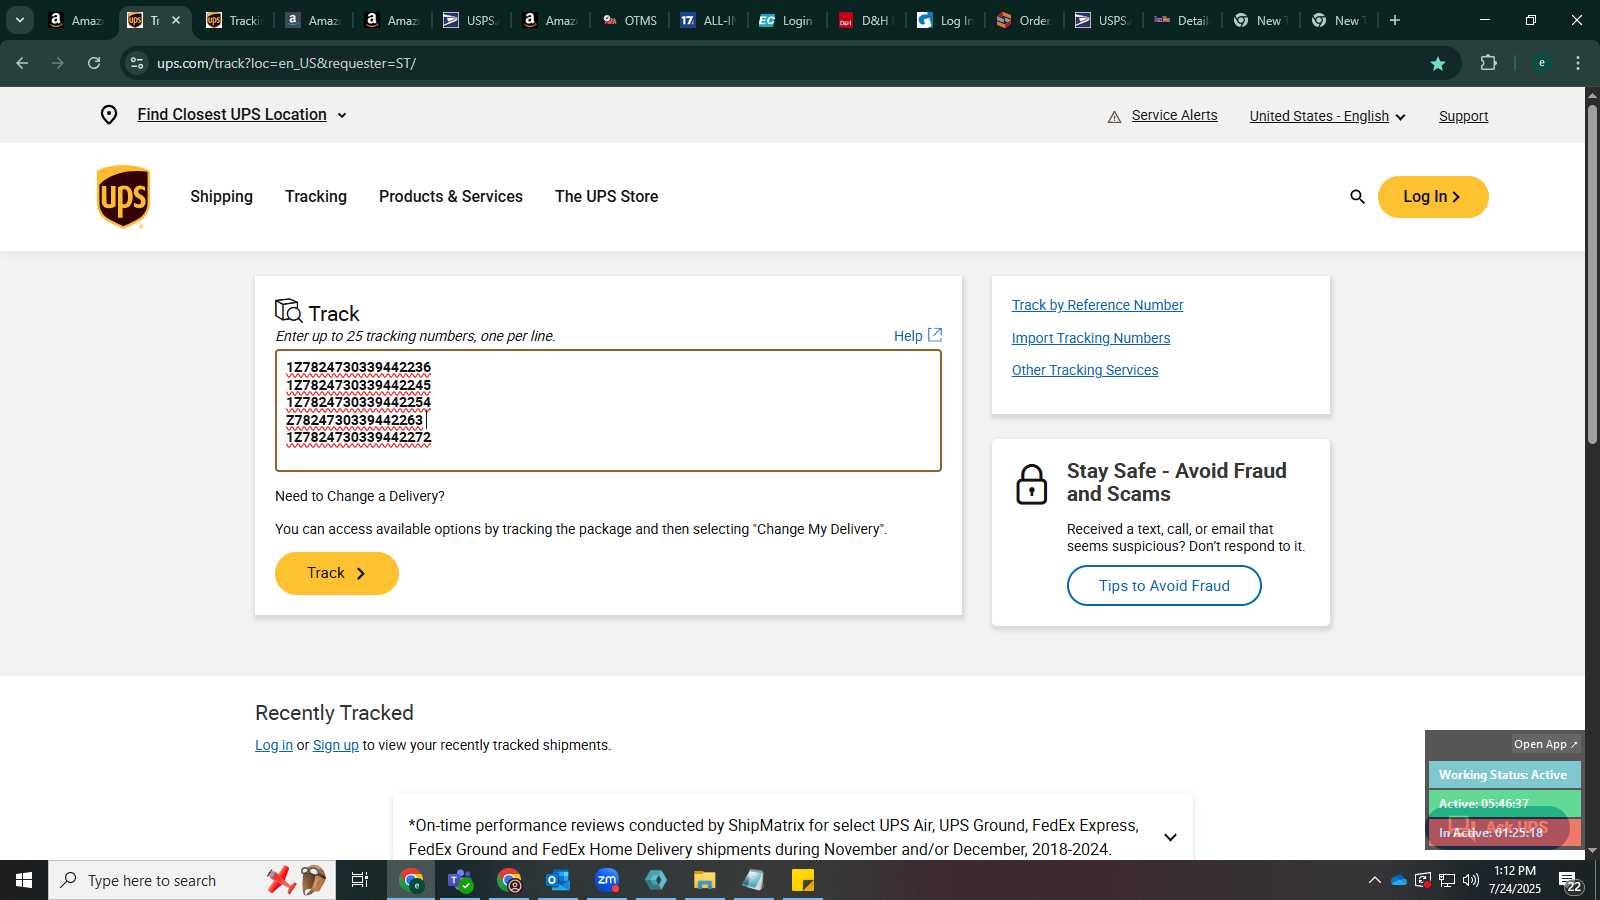Open Microsoft Teams from the taskbar
The width and height of the screenshot is (1600, 900).
[x=460, y=880]
